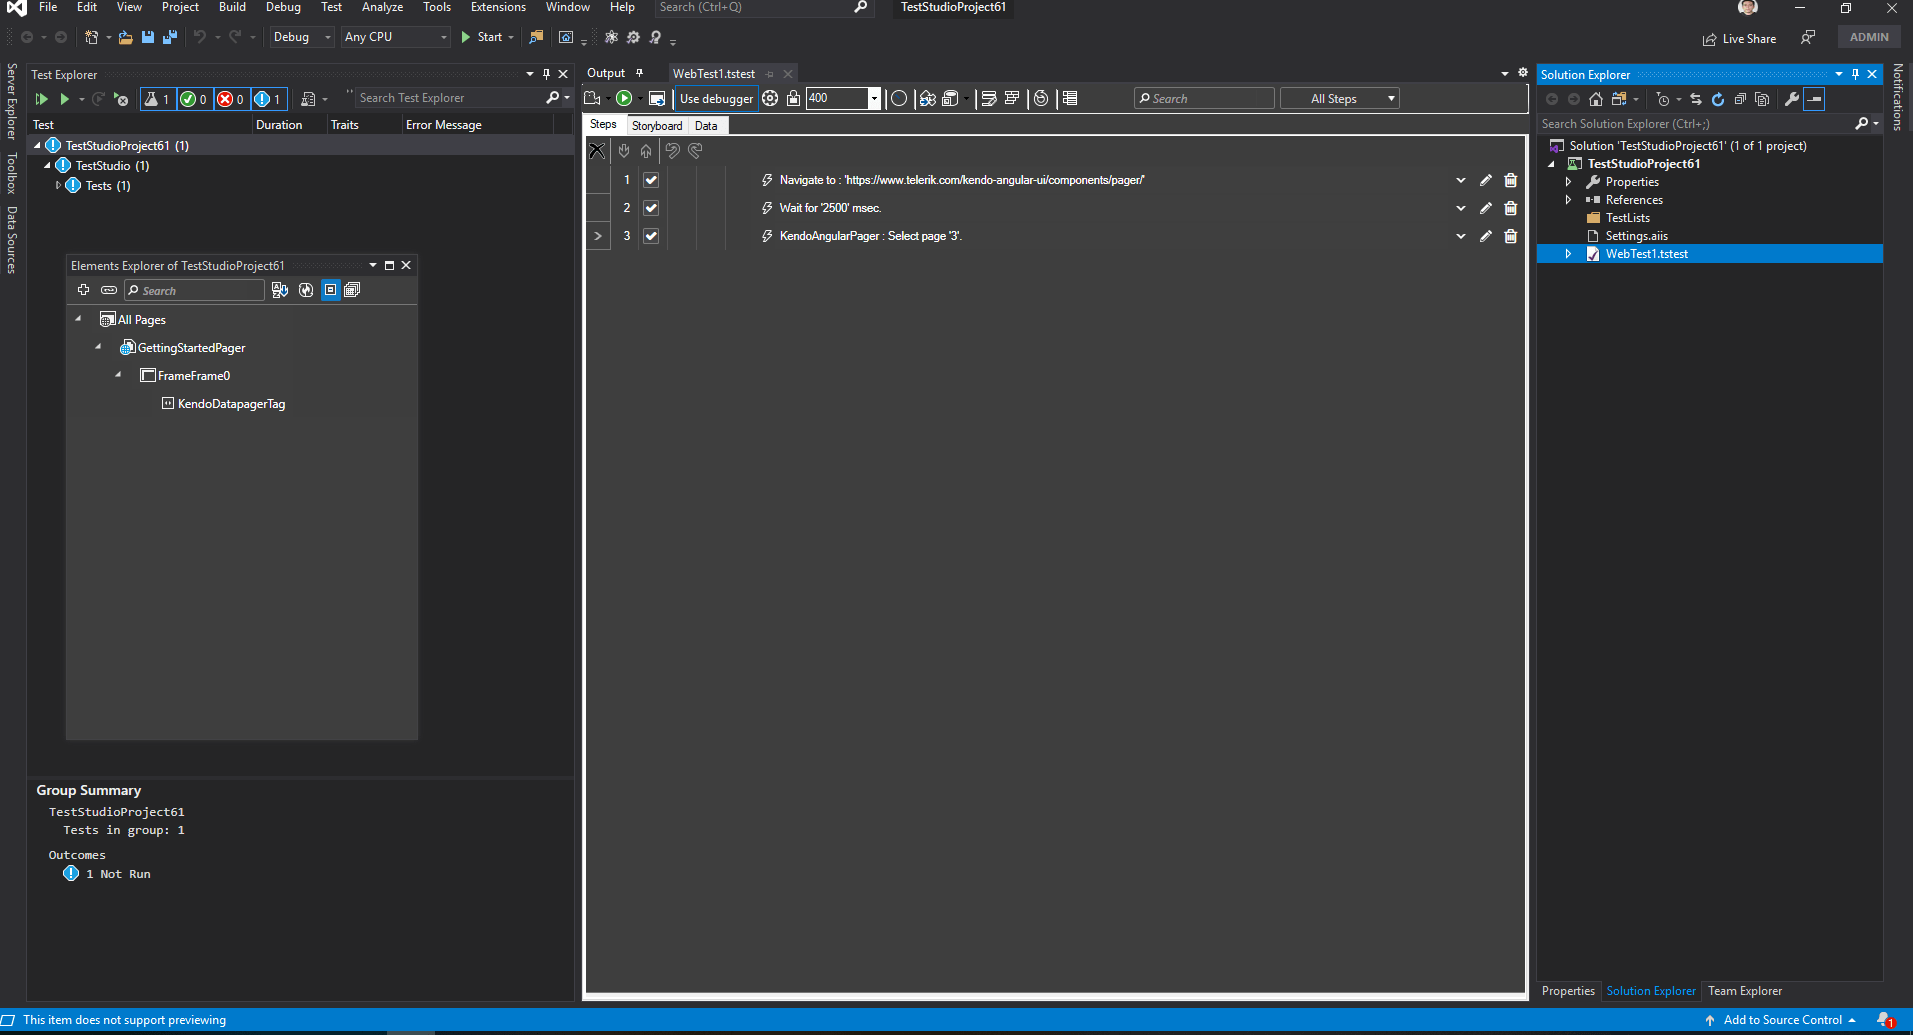Uncheck the checkbox for step 2
This screenshot has height=1035, width=1913.
(x=651, y=208)
